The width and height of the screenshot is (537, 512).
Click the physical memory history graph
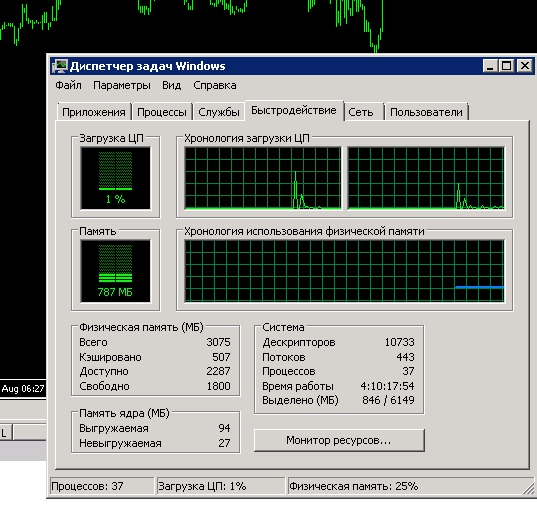point(345,271)
